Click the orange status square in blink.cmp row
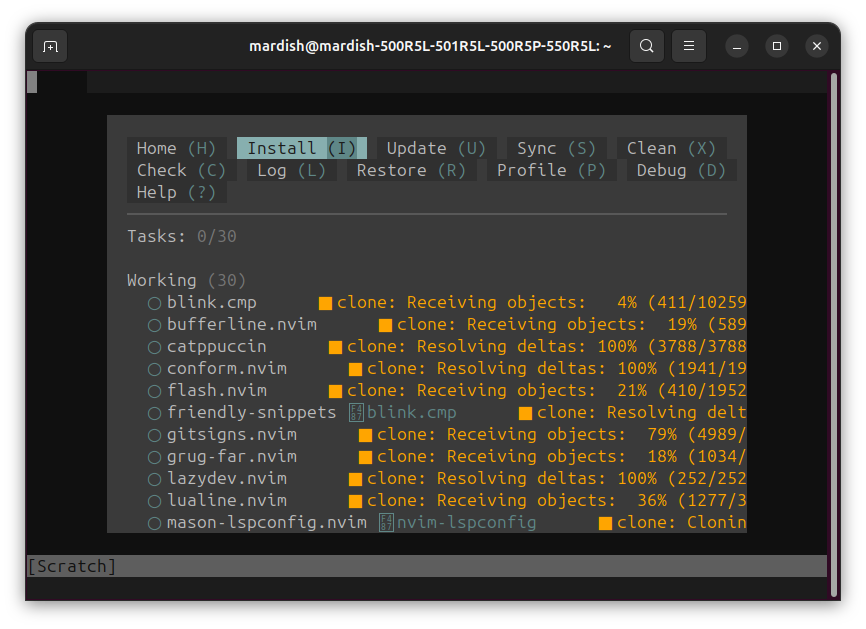 [325, 303]
